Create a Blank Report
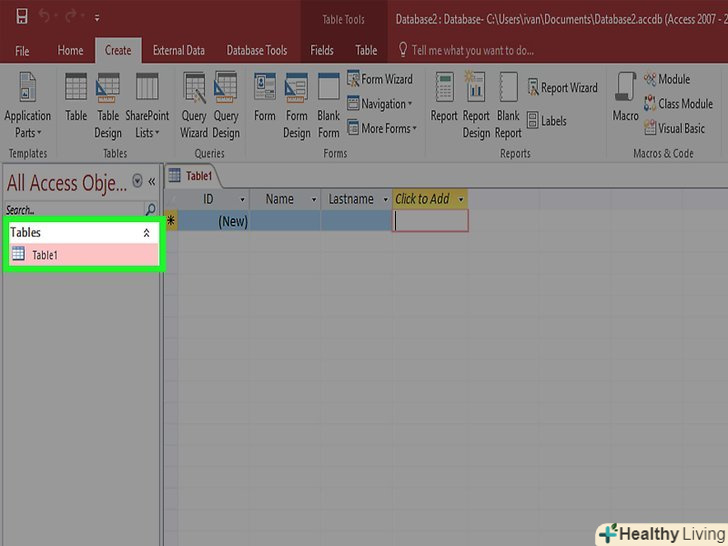728x546 pixels. [x=508, y=105]
